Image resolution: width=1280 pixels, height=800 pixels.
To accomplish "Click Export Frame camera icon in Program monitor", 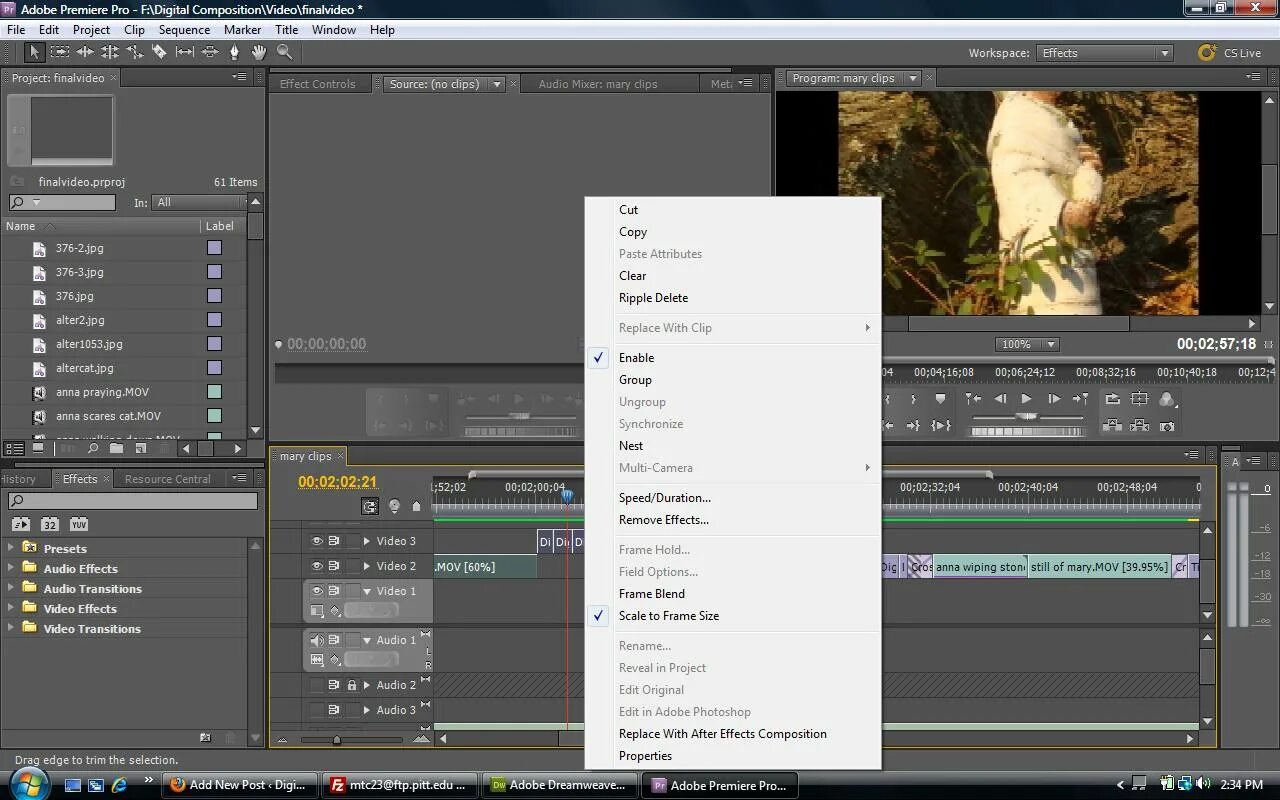I will click(x=1167, y=426).
